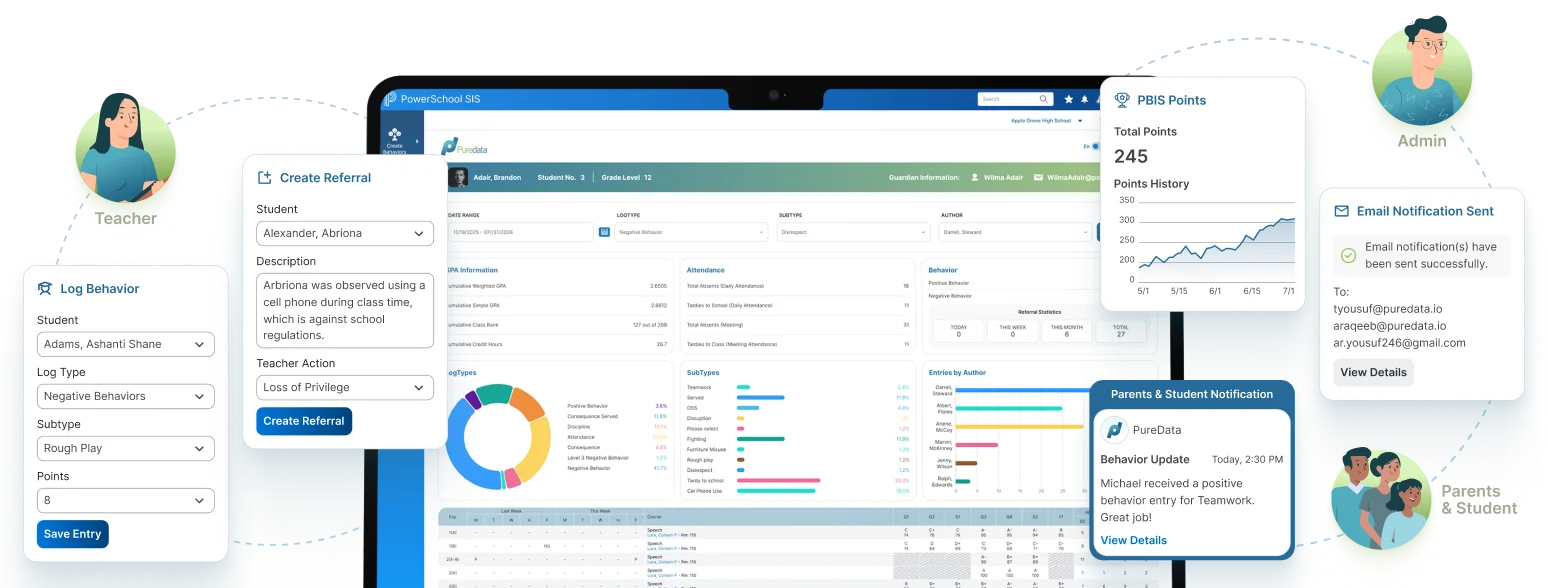This screenshot has height=588, width=1548.
Task: Open the View Details link in Behavior Update
Action: (1133, 540)
